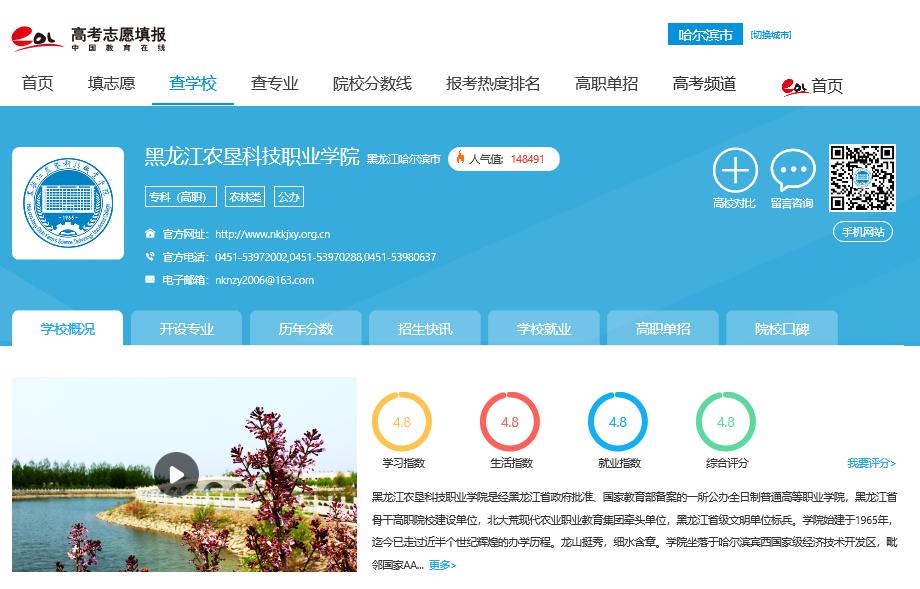Viewport: 920px width, 589px height.
Task: Click the 就业指数 4.8 rating circle
Action: coord(618,422)
